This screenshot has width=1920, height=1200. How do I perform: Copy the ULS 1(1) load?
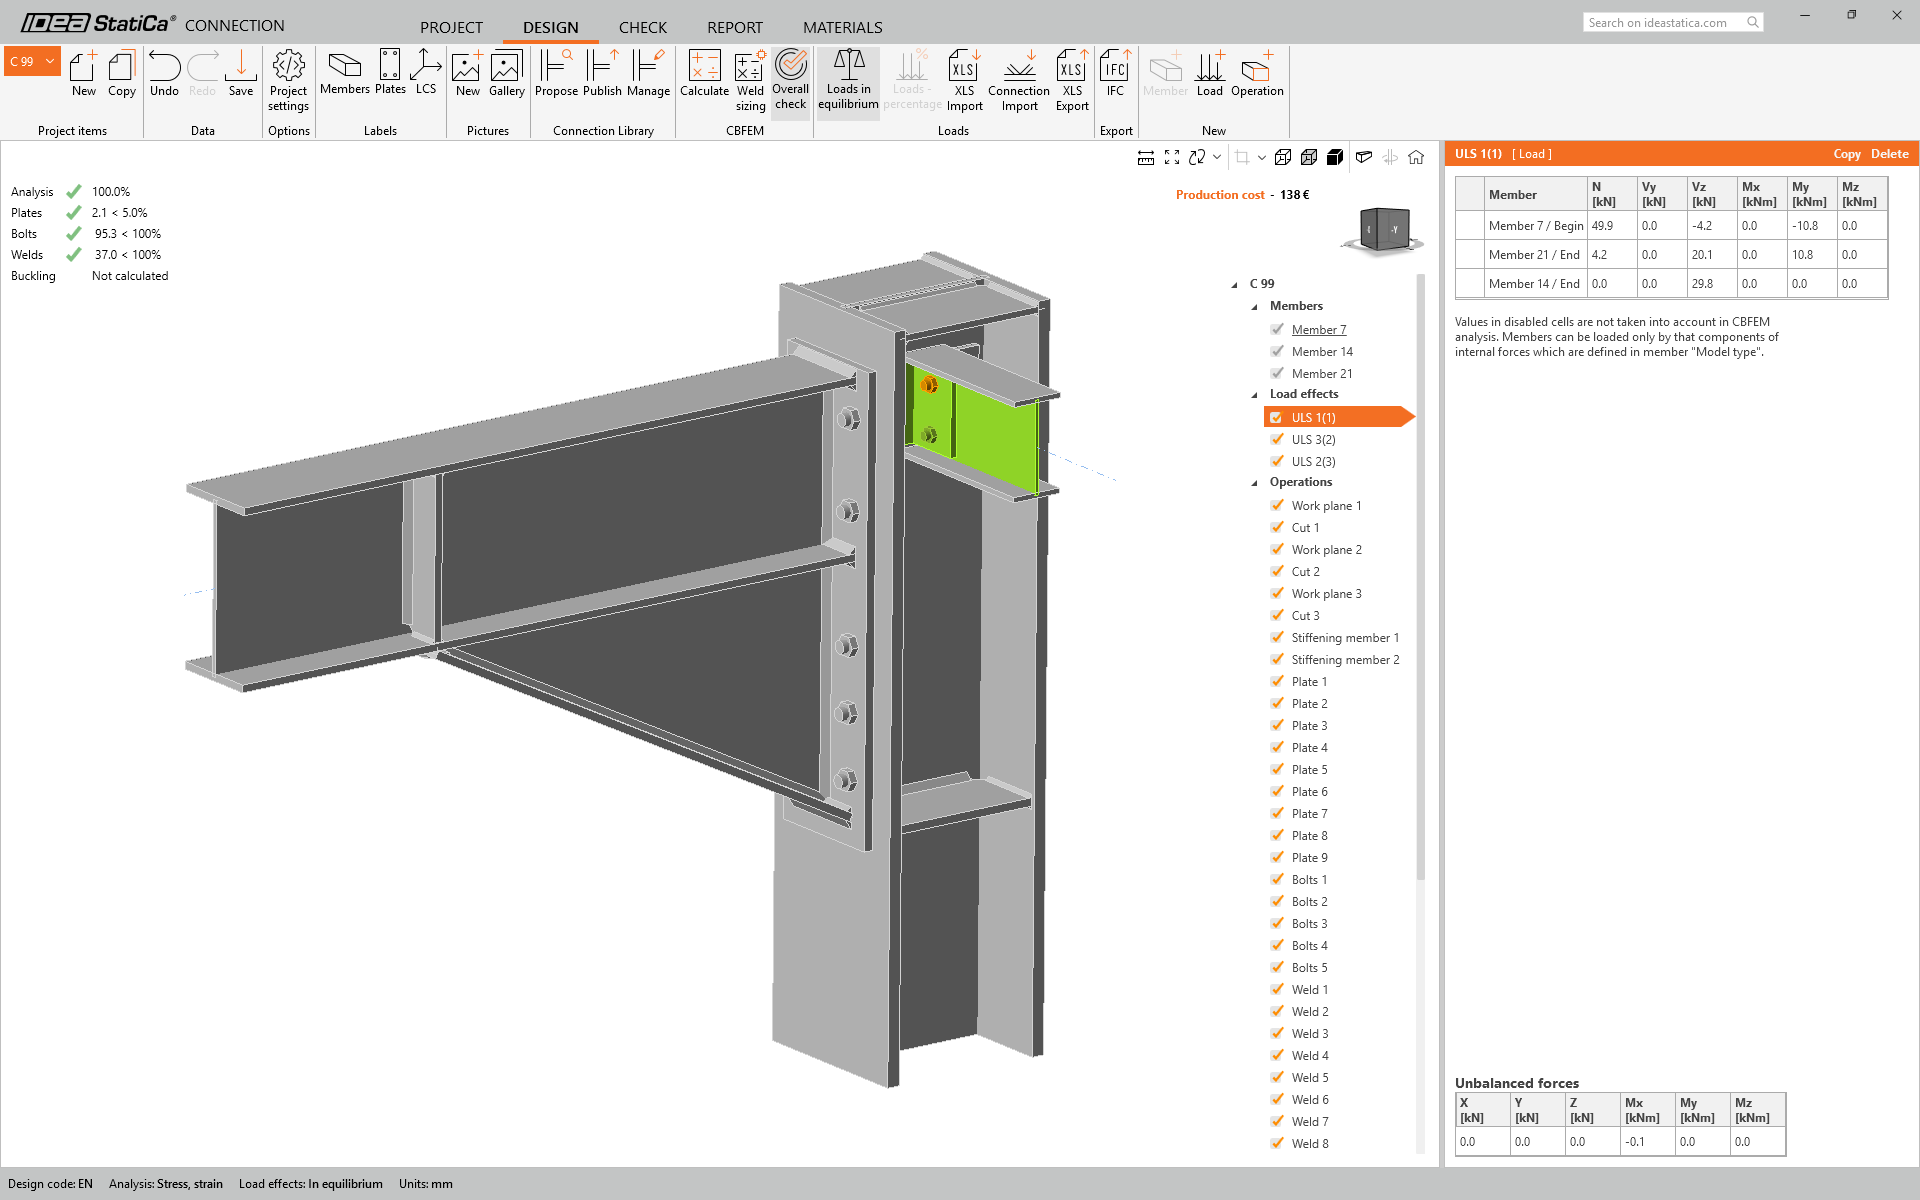point(1847,154)
